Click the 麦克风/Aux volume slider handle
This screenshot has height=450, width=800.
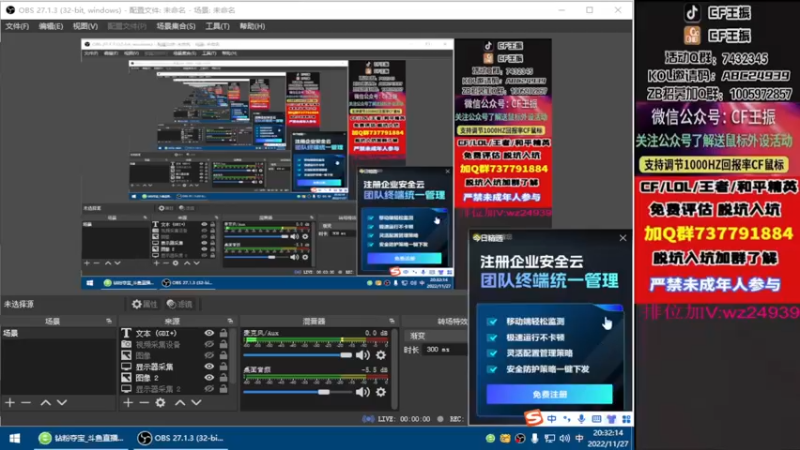[346, 355]
